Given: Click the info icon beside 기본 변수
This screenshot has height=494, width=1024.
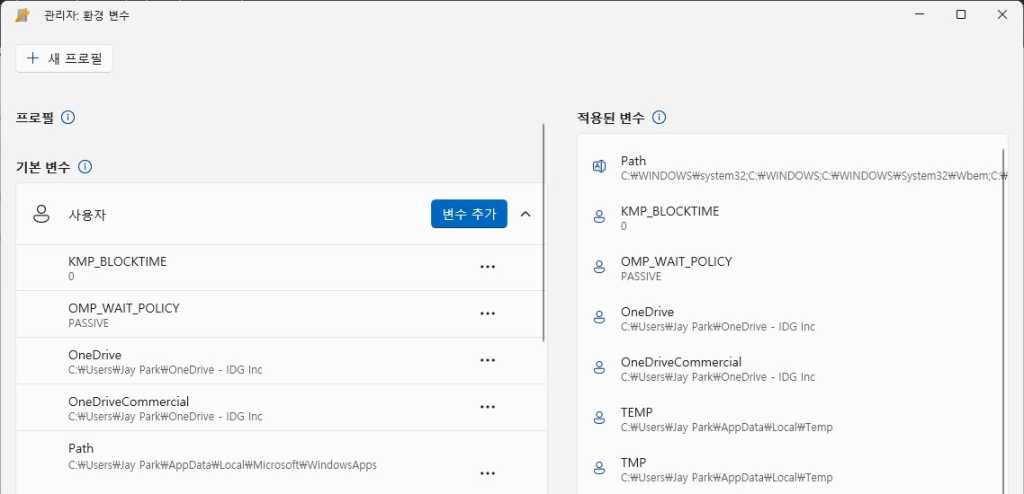Looking at the screenshot, I should tap(85, 167).
